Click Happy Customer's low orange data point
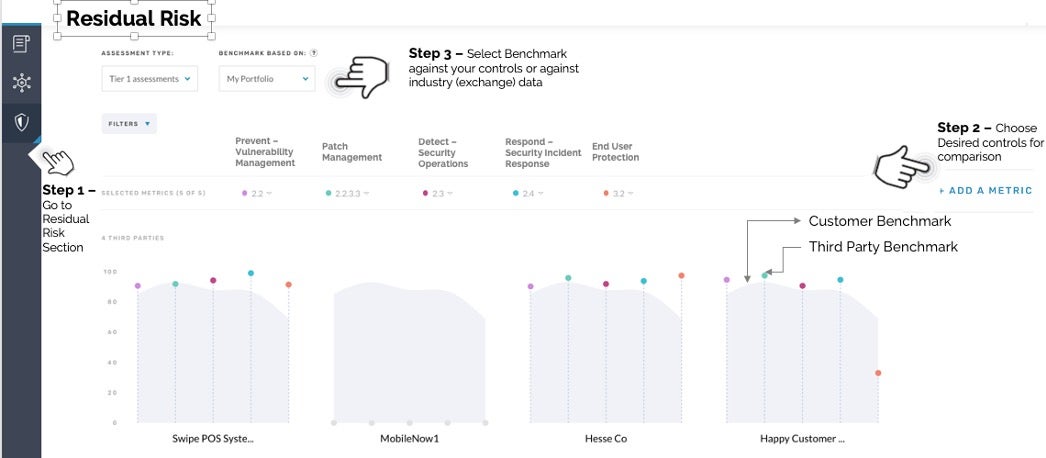This screenshot has width=1046, height=458. point(878,373)
